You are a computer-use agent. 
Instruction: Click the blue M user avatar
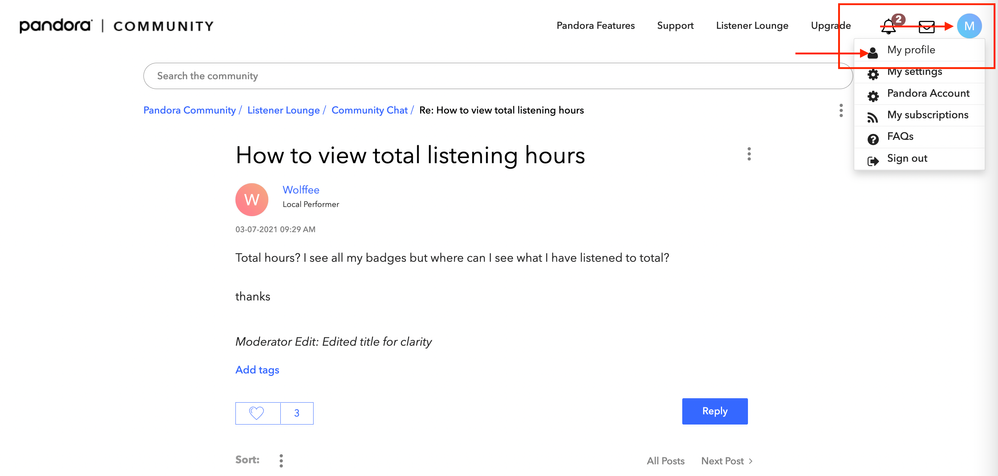[969, 26]
